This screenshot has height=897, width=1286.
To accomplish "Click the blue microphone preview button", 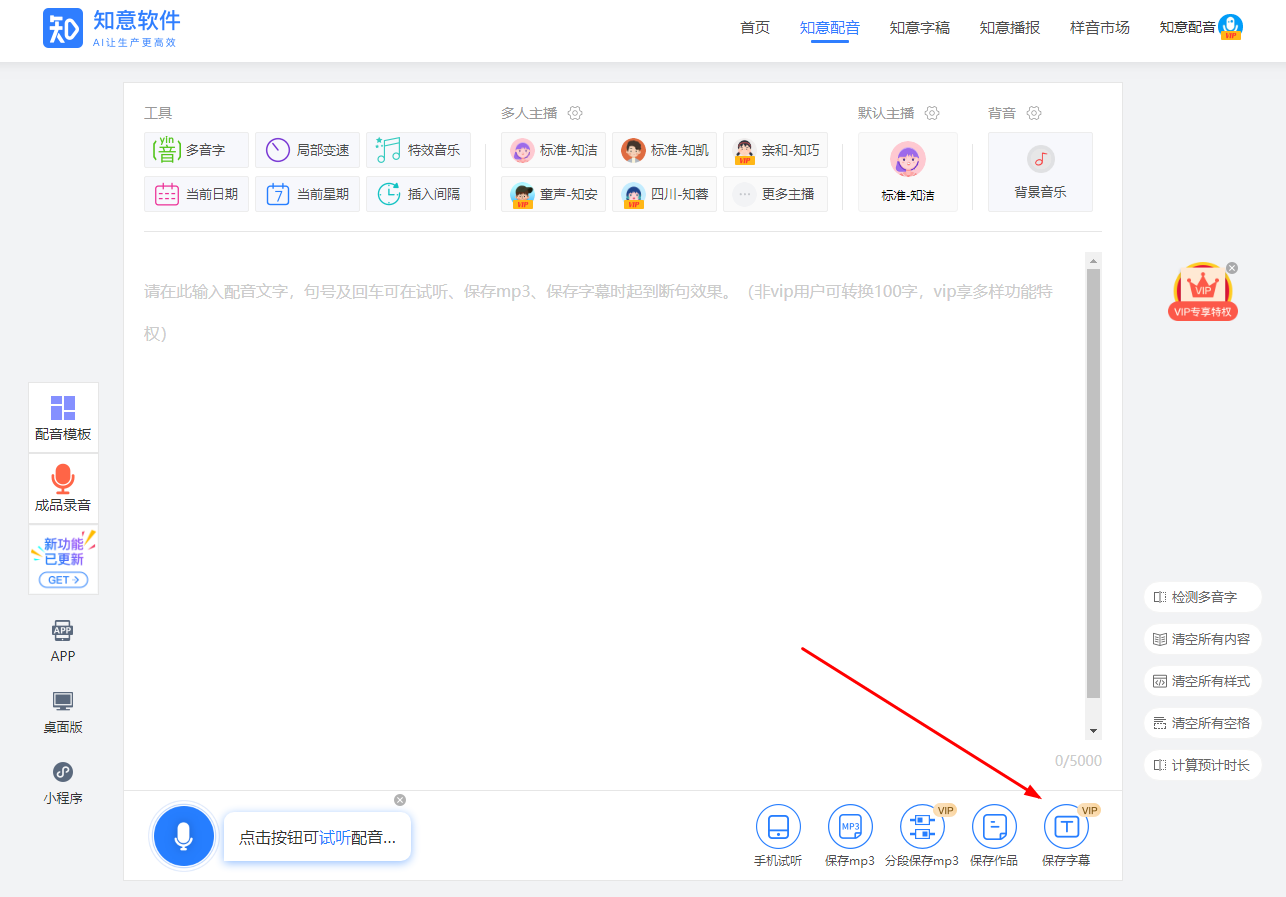I will point(183,835).
